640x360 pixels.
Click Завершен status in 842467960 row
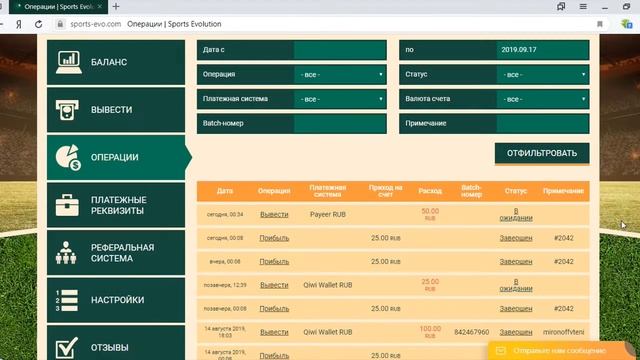[516, 332]
